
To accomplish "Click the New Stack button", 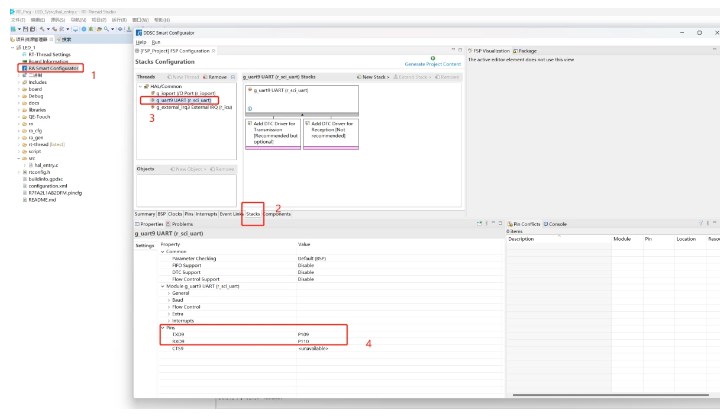I will 373,77.
